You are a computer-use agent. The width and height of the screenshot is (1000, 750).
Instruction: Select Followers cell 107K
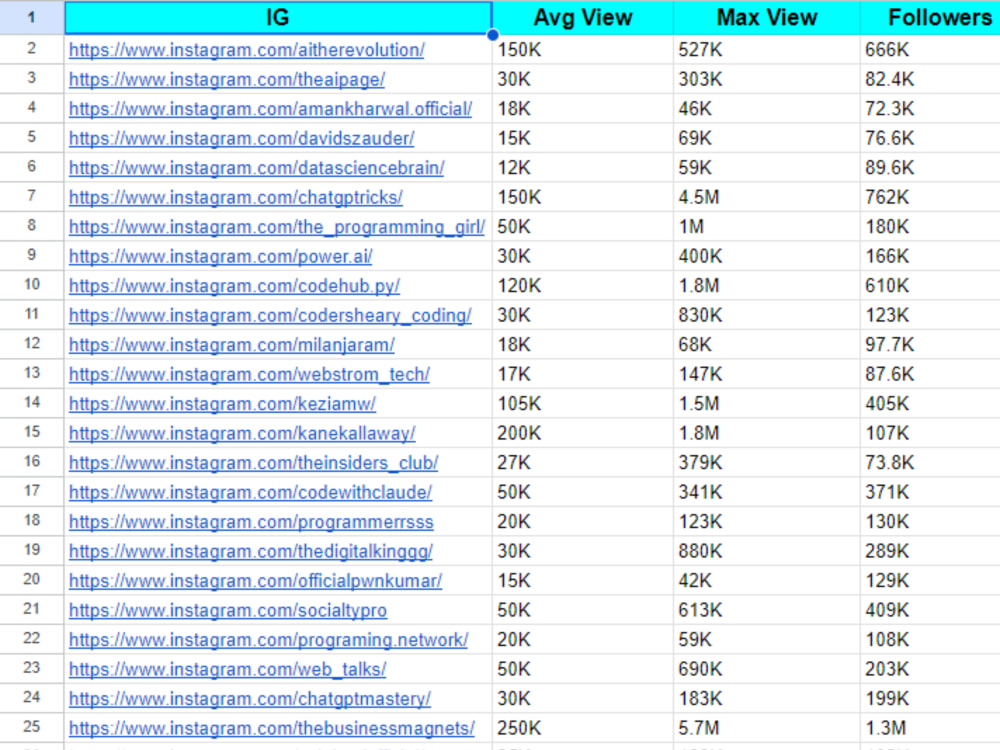tap(930, 433)
